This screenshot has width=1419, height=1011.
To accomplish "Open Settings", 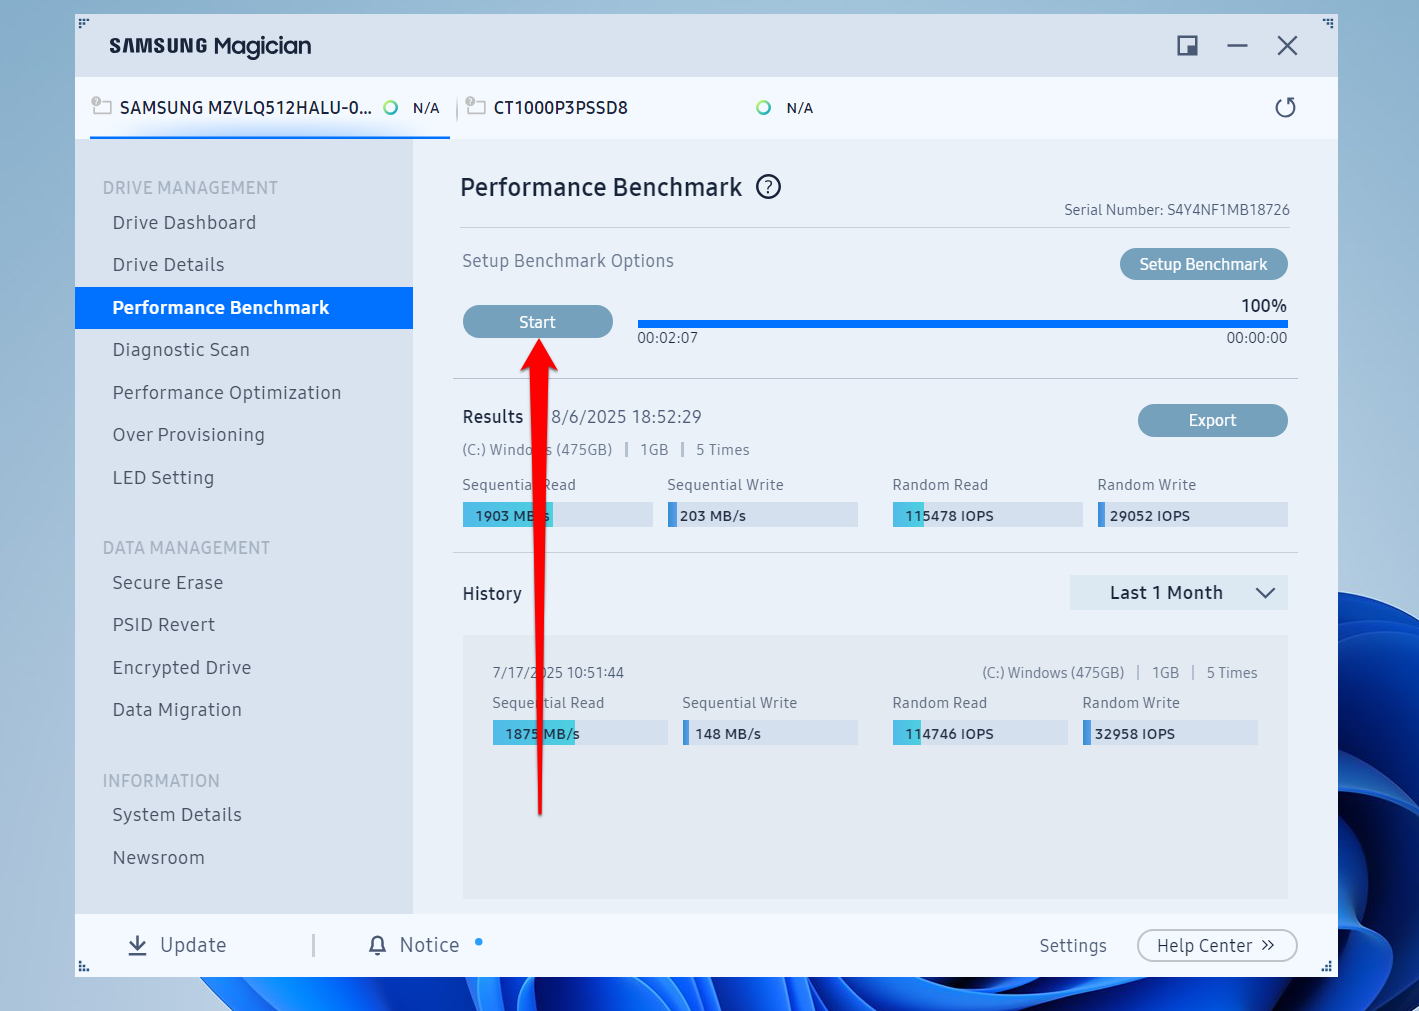I will [1073, 946].
